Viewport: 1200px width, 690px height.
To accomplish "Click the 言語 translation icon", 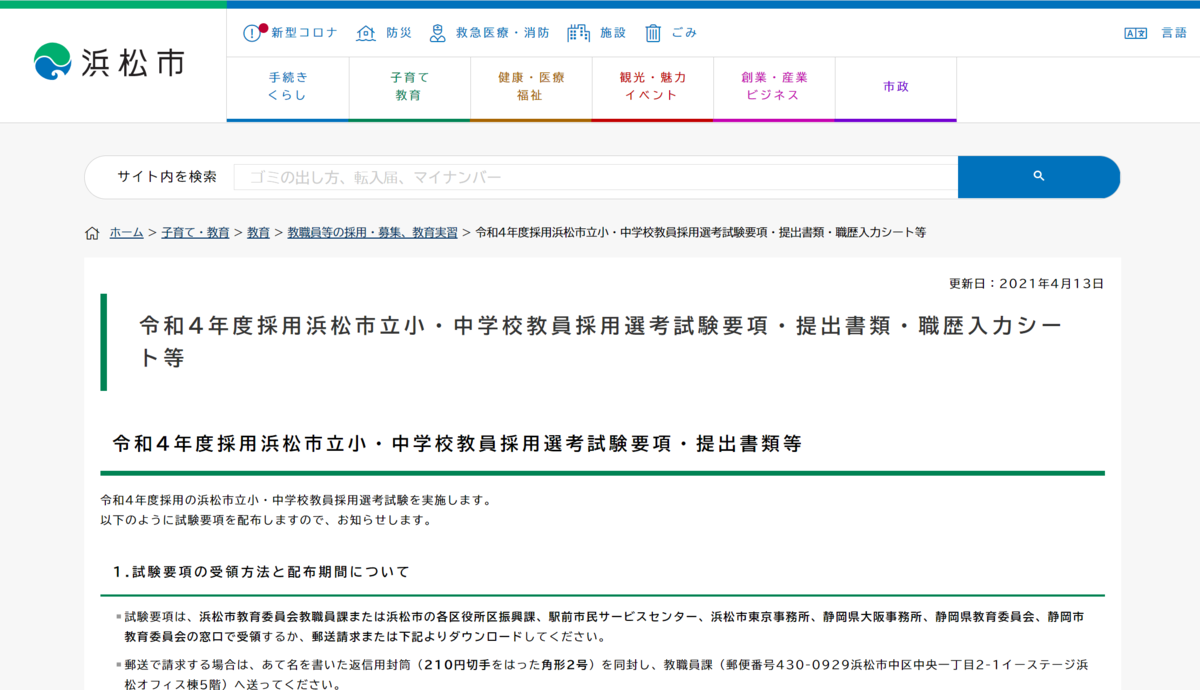I will pyautogui.click(x=1135, y=33).
